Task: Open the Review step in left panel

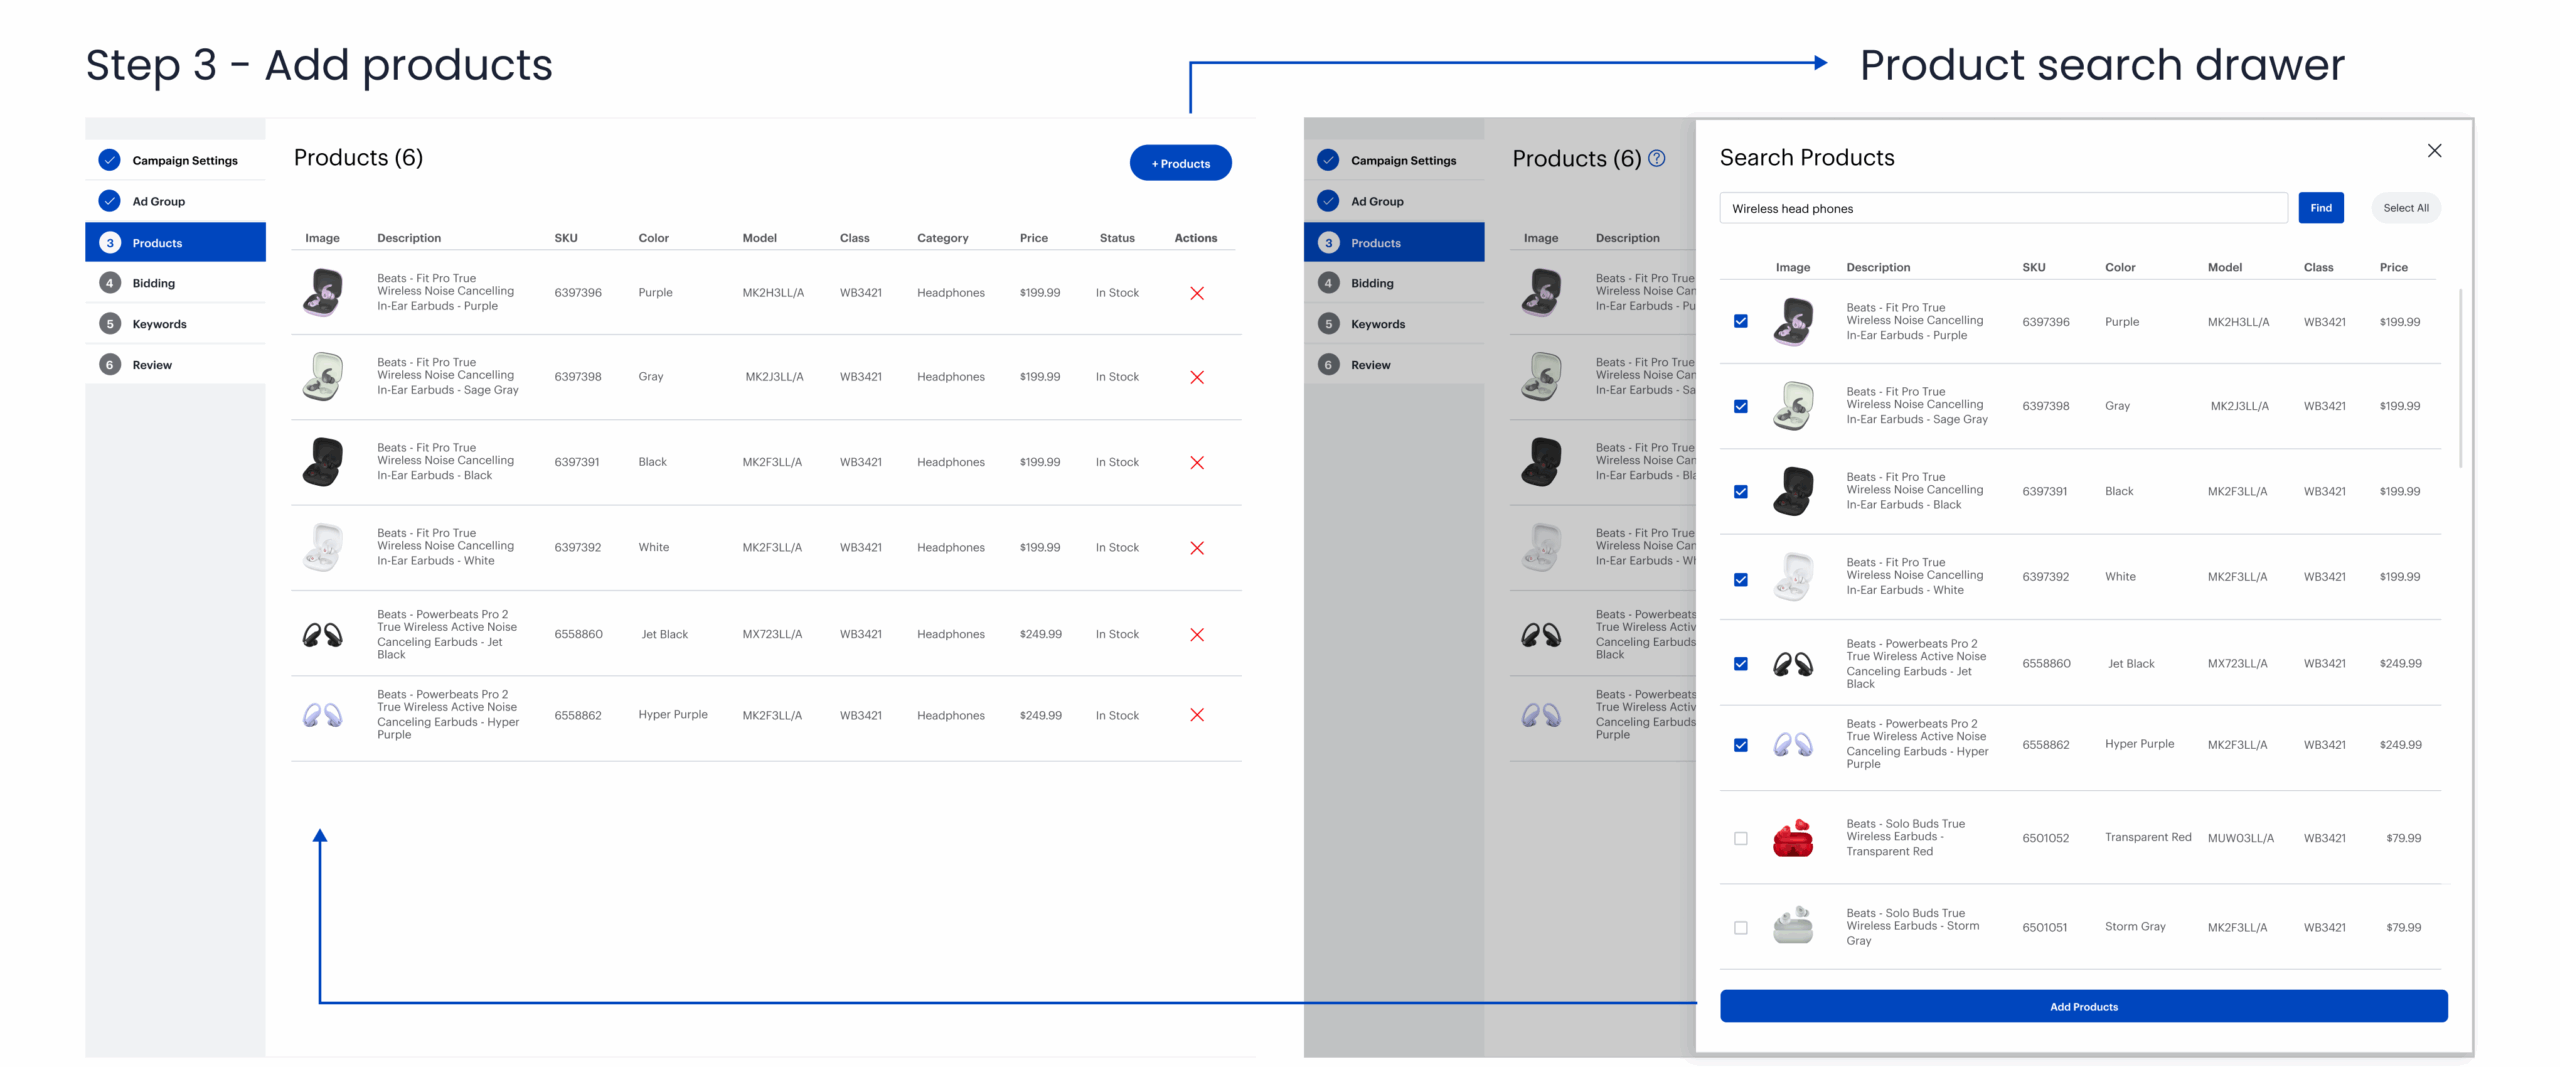Action: click(x=175, y=365)
